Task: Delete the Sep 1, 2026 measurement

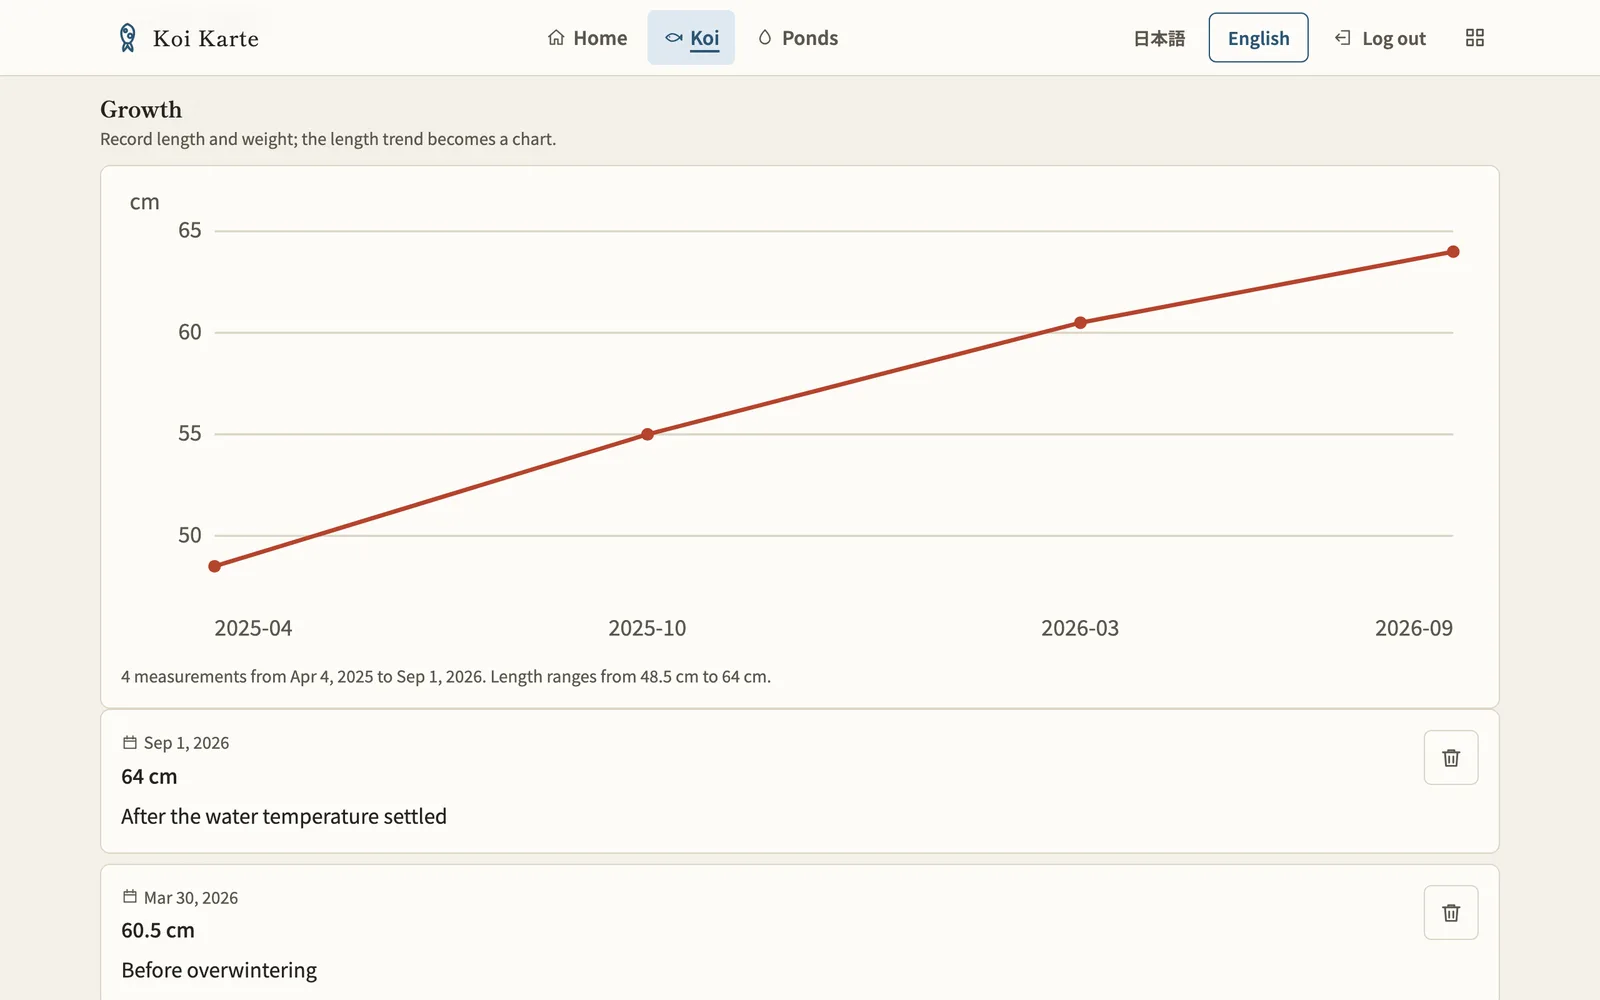Action: click(1451, 758)
